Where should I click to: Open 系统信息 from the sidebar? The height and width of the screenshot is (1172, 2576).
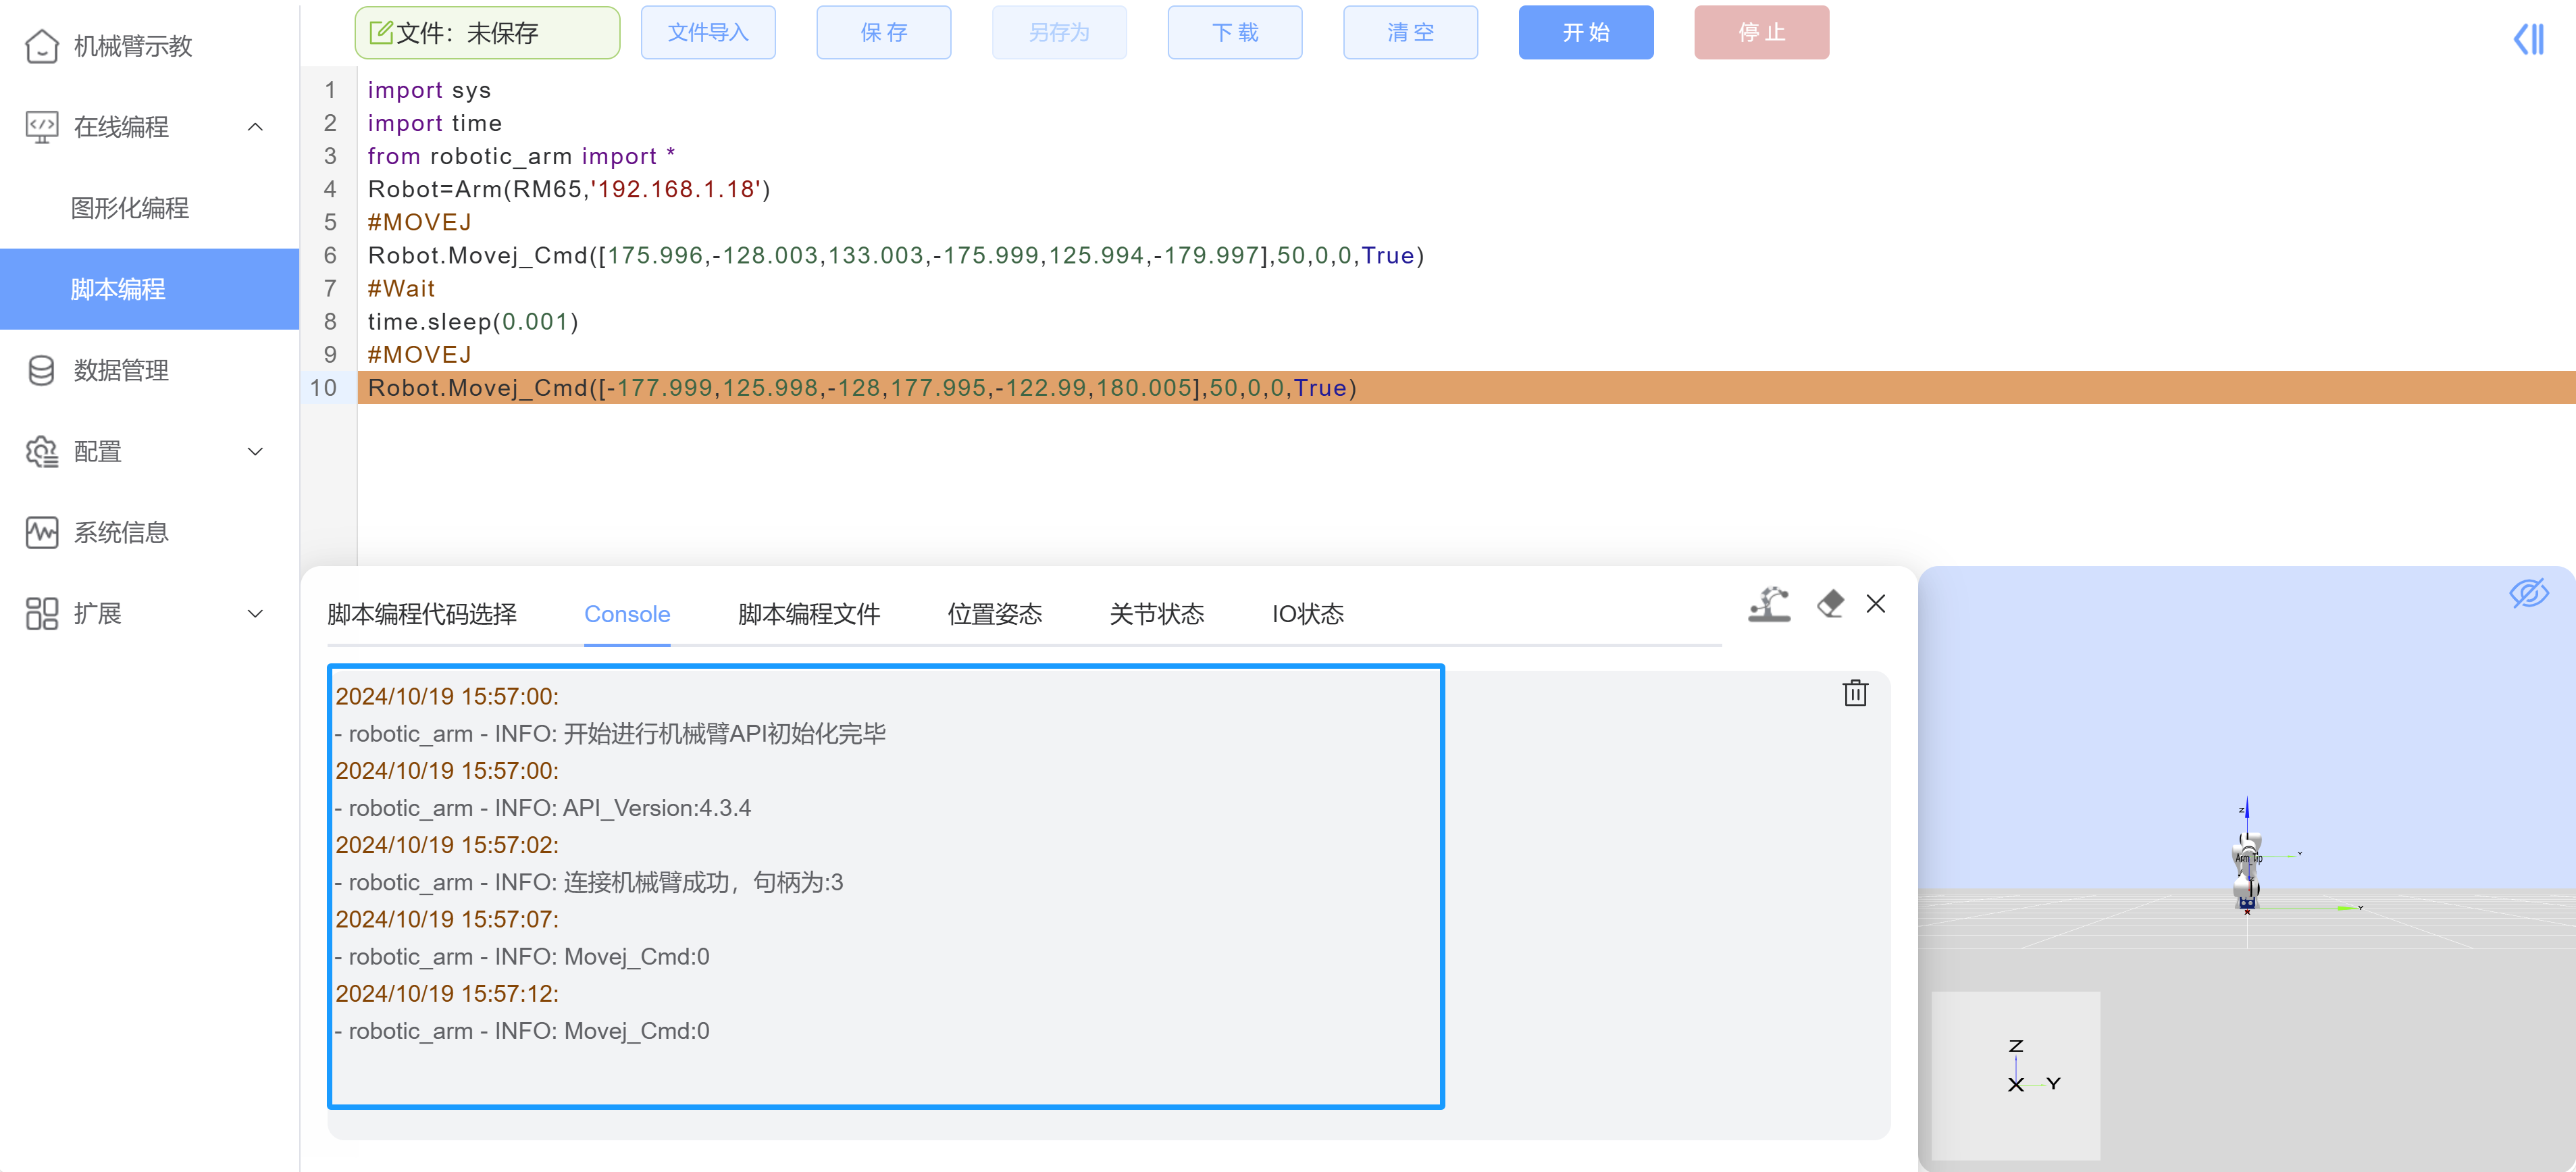click(x=120, y=532)
